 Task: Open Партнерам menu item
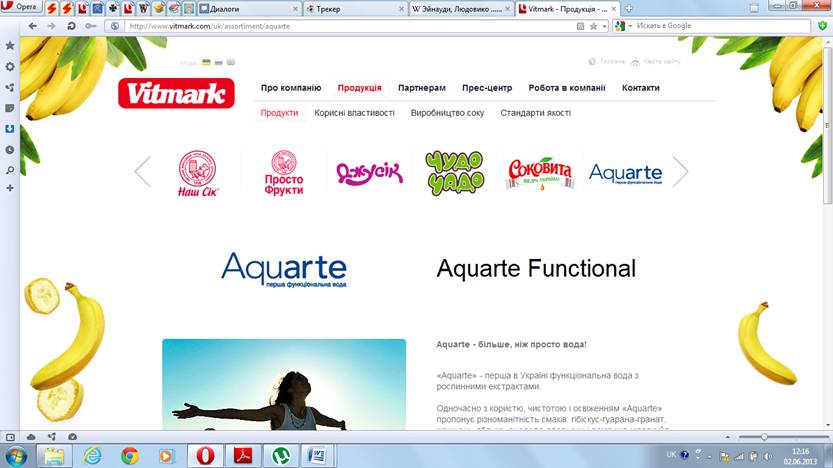coord(422,88)
